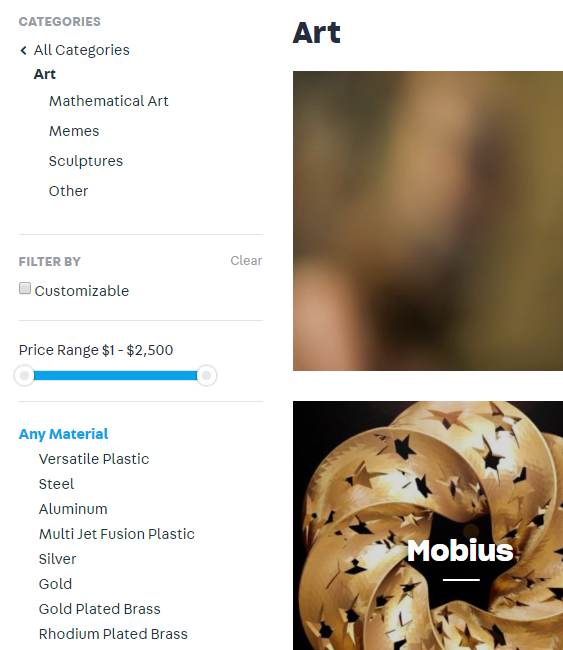
Task: Open the Other subcategory
Action: pyautogui.click(x=68, y=191)
